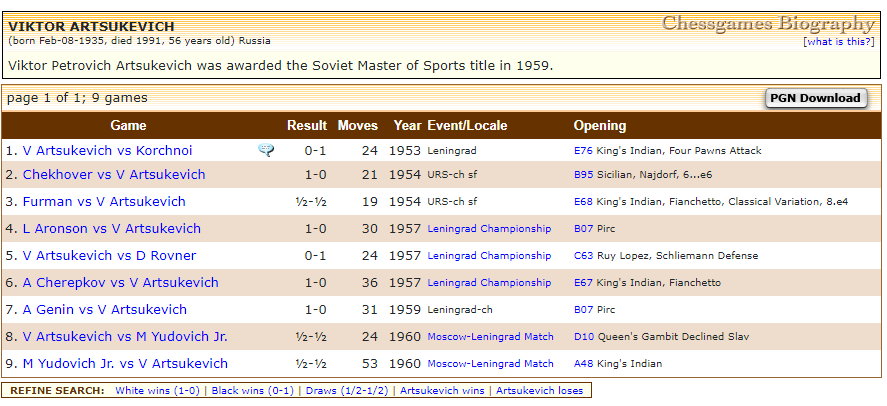Open game V Artsukevich vs M Yudovich Jr.
This screenshot has height=406, width=887.
[x=125, y=336]
